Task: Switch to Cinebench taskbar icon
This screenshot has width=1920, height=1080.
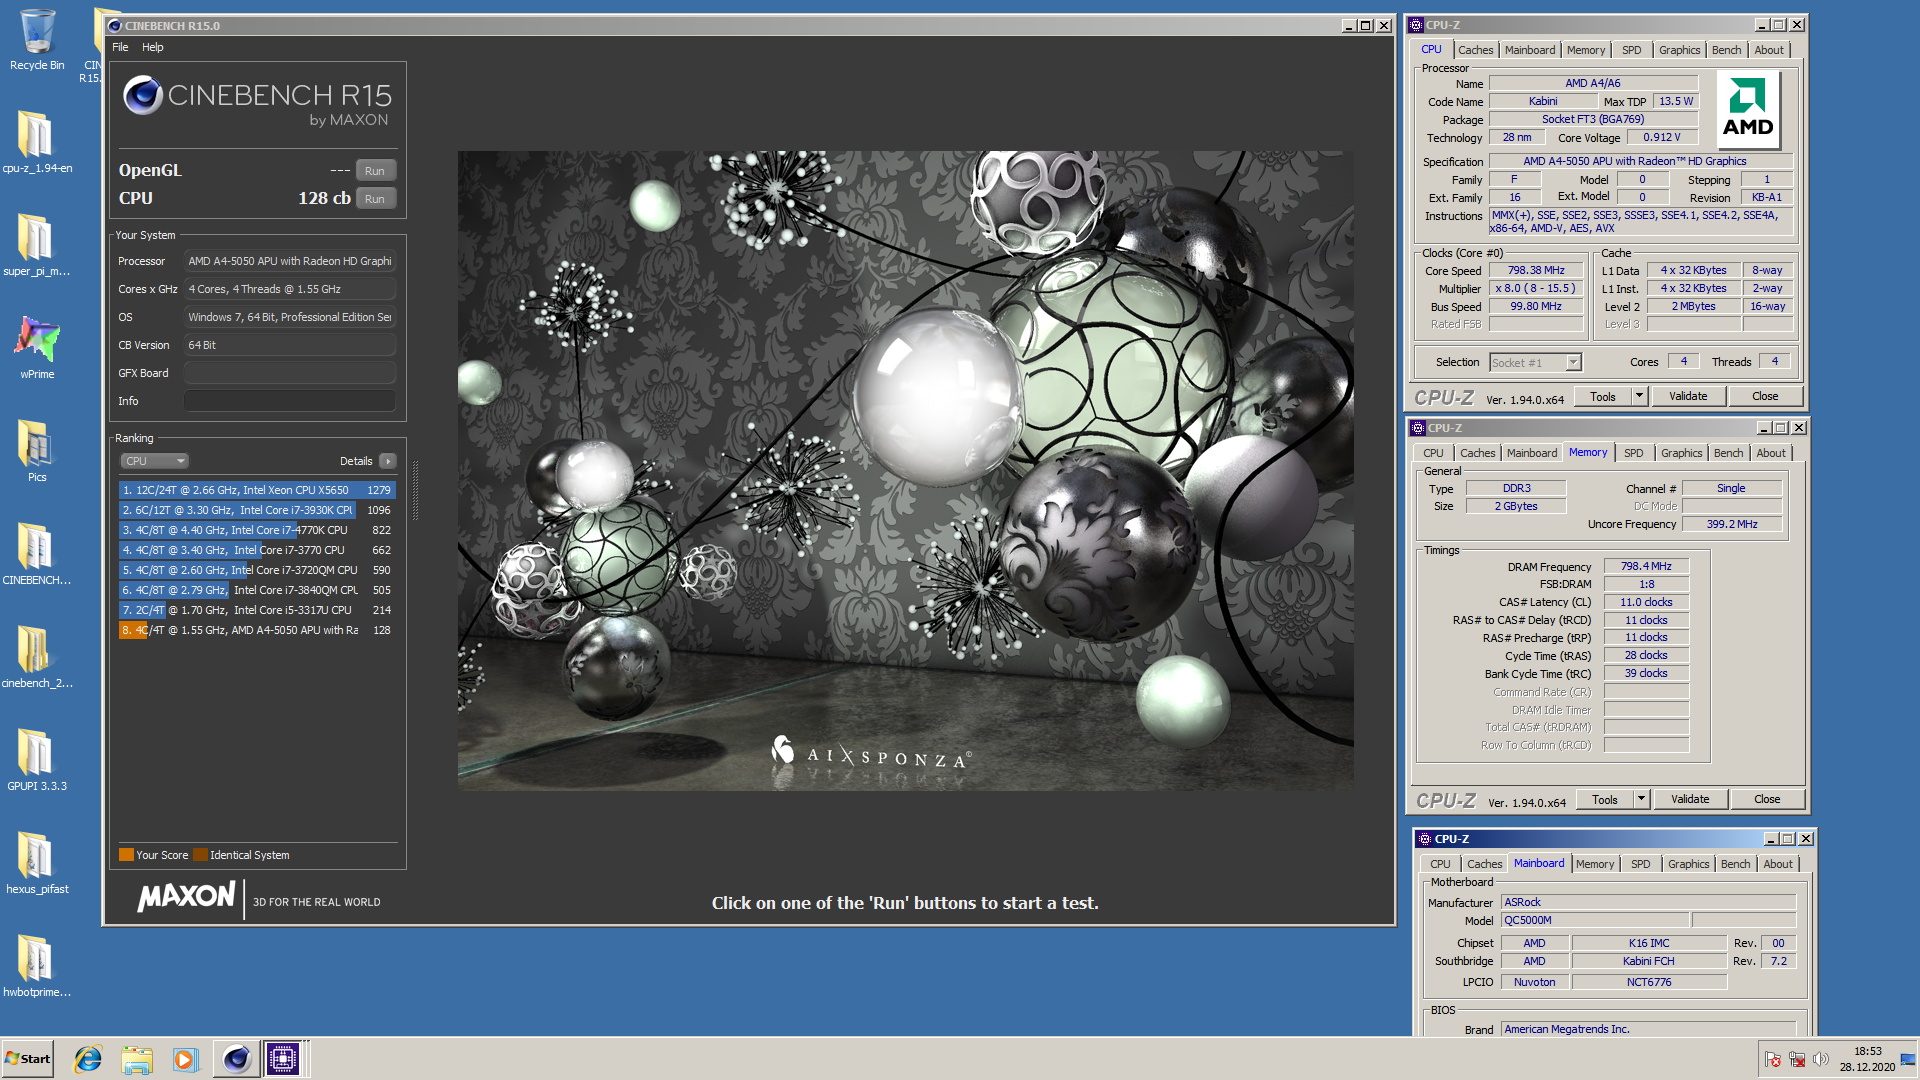Action: tap(236, 1059)
